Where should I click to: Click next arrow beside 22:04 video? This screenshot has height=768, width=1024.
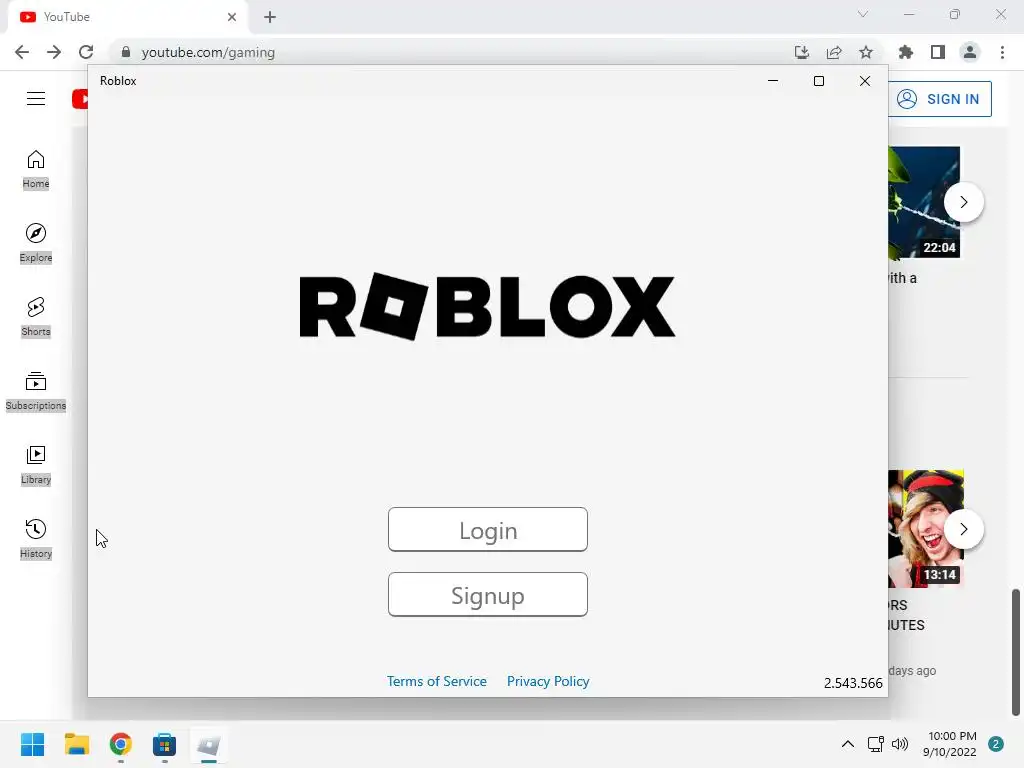point(964,202)
